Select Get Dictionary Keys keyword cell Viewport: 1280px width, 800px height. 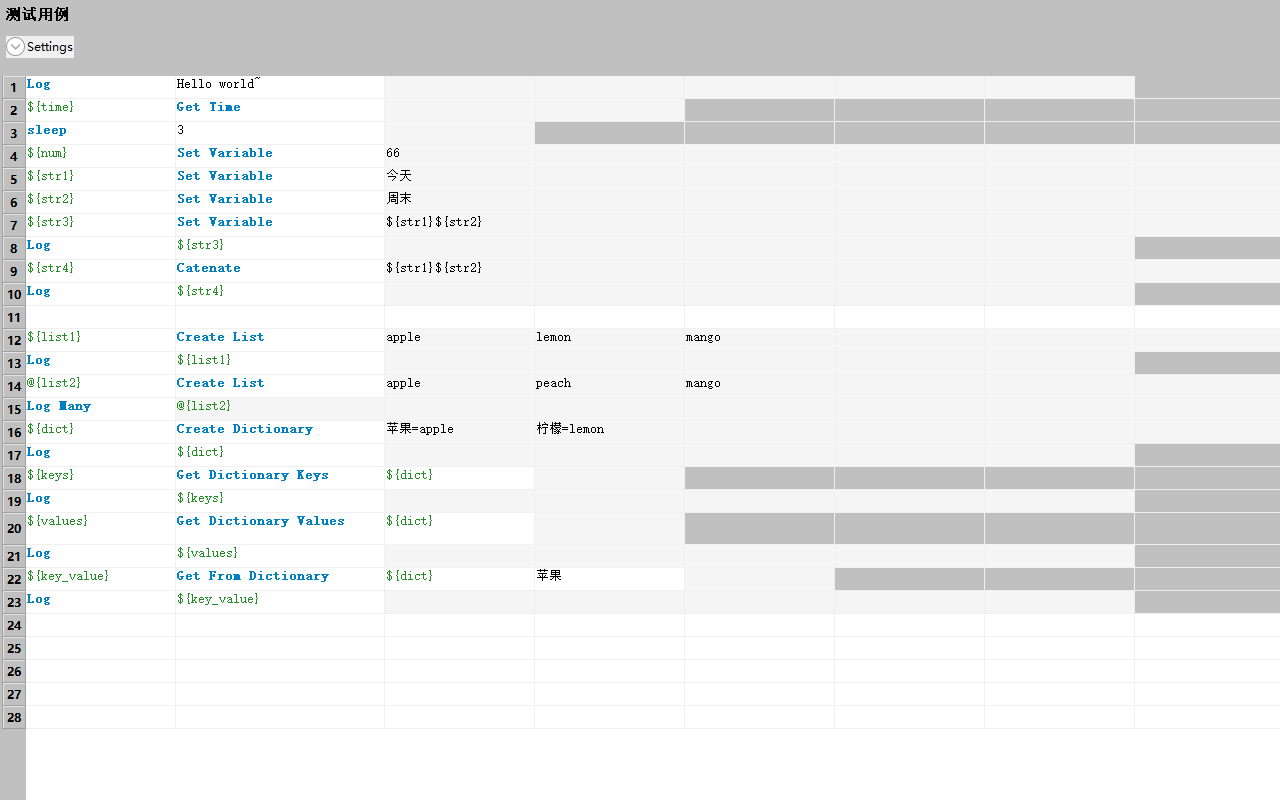point(280,478)
